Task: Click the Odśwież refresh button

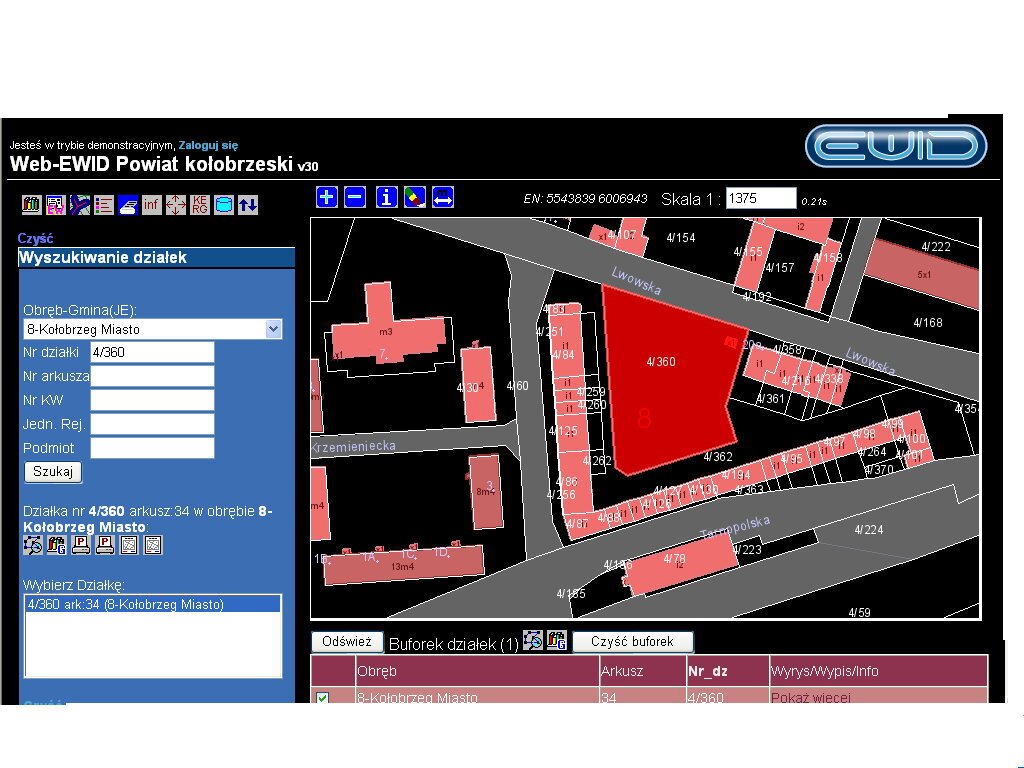Action: 347,641
